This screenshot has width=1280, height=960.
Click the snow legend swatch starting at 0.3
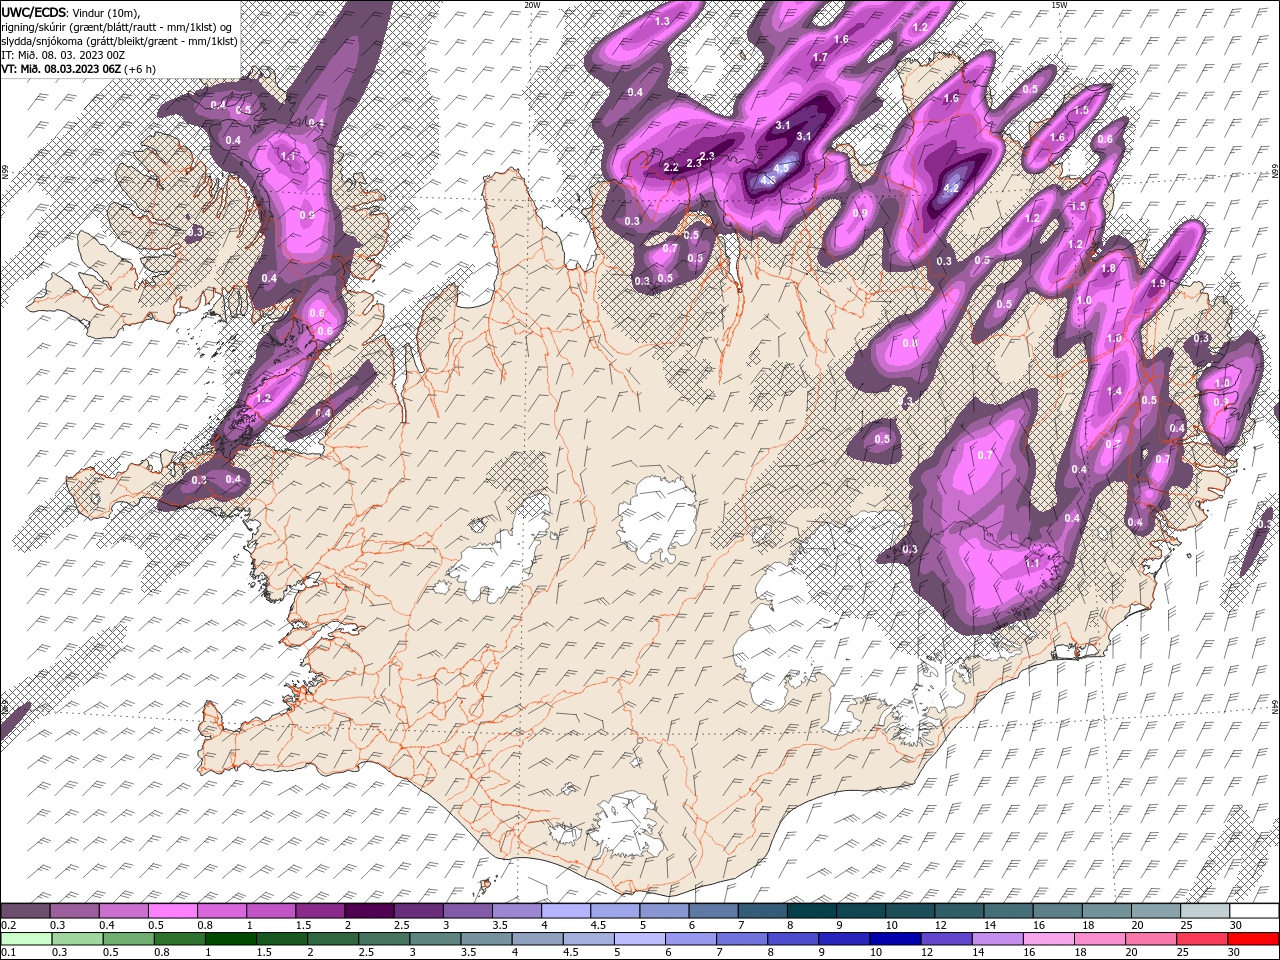(x=75, y=911)
